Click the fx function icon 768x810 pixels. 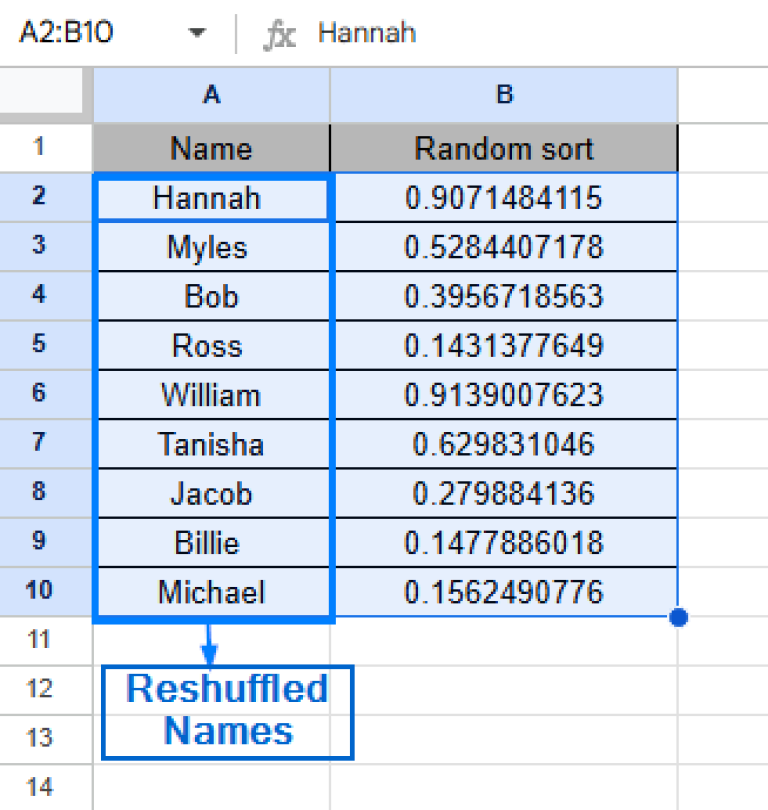pos(279,34)
